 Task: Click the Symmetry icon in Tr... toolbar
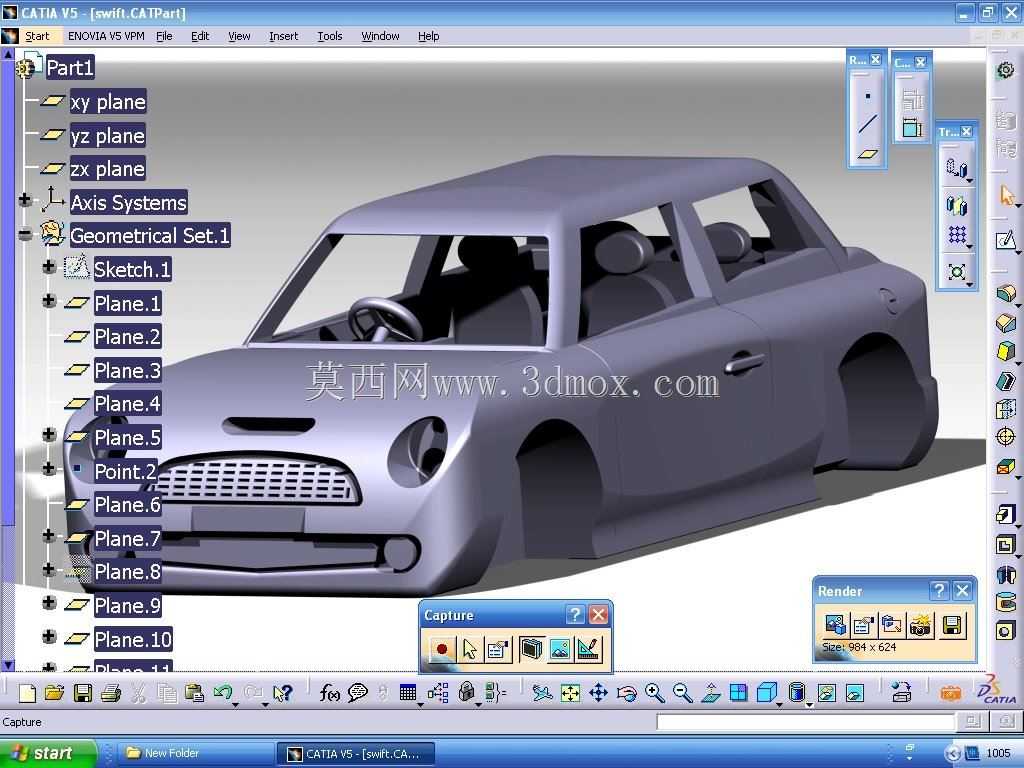coord(957,206)
